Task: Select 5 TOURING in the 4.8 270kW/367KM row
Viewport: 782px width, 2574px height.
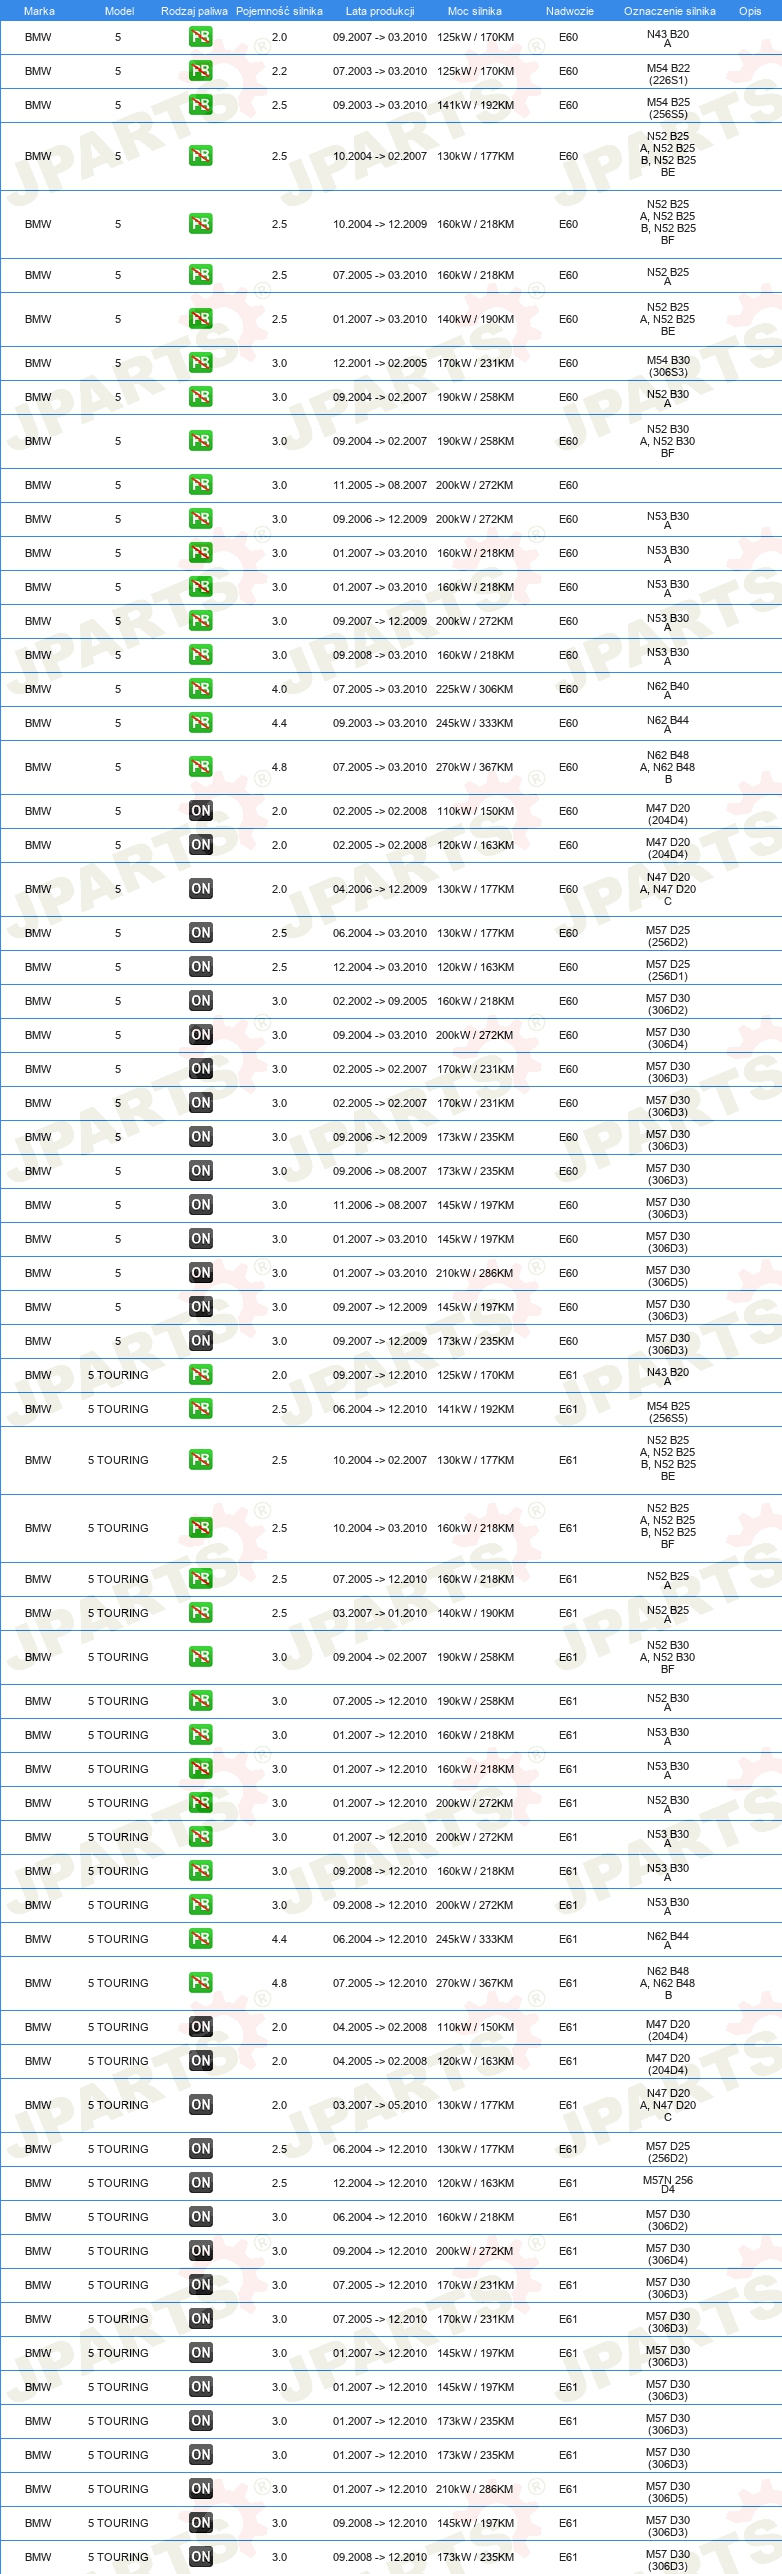Action: 118,1983
